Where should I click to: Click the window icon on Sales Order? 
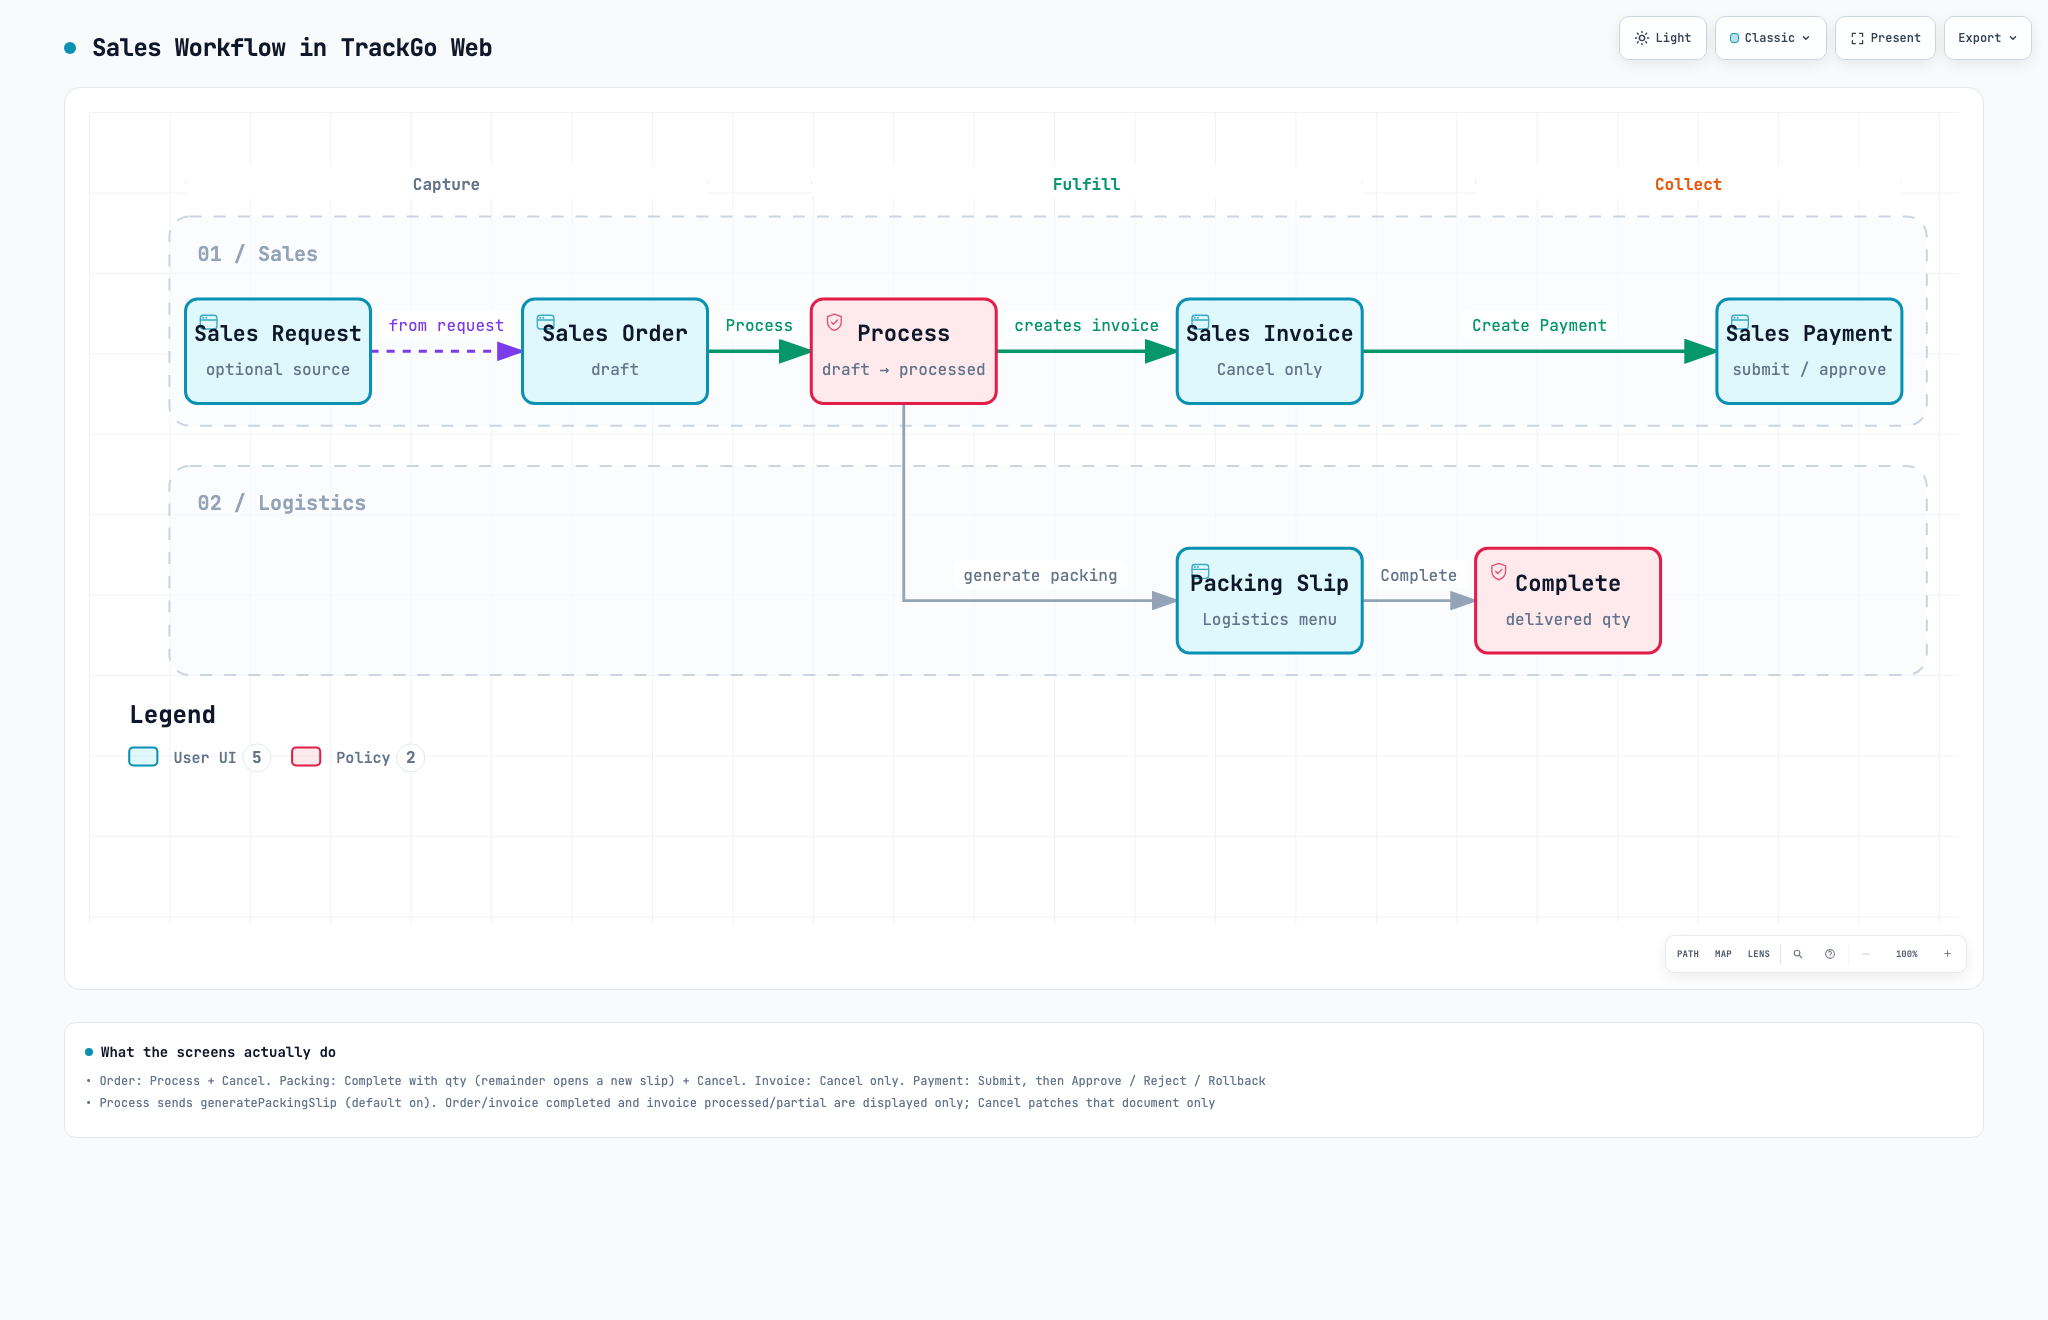pyautogui.click(x=546, y=322)
